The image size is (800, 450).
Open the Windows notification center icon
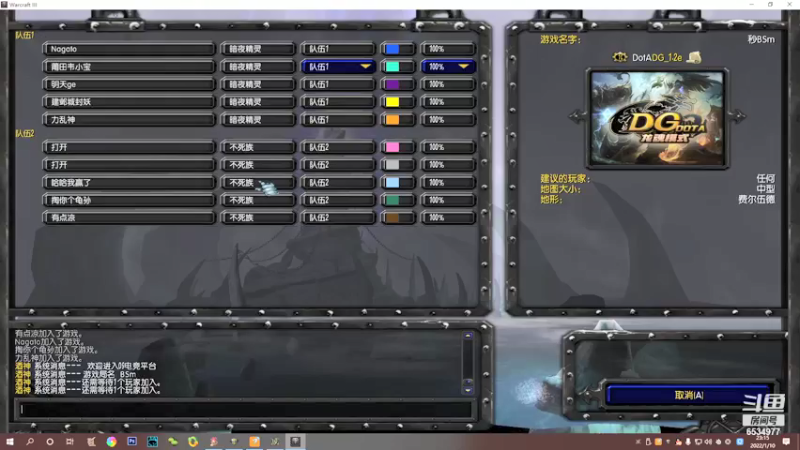click(x=786, y=441)
